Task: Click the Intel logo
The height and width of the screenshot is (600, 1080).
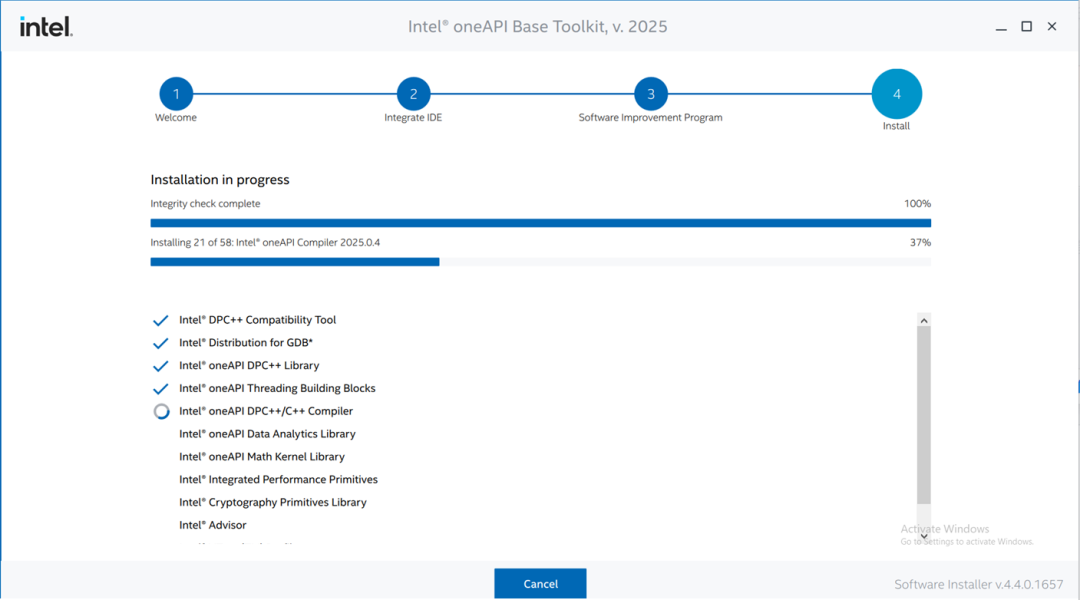Action: pyautogui.click(x=46, y=27)
